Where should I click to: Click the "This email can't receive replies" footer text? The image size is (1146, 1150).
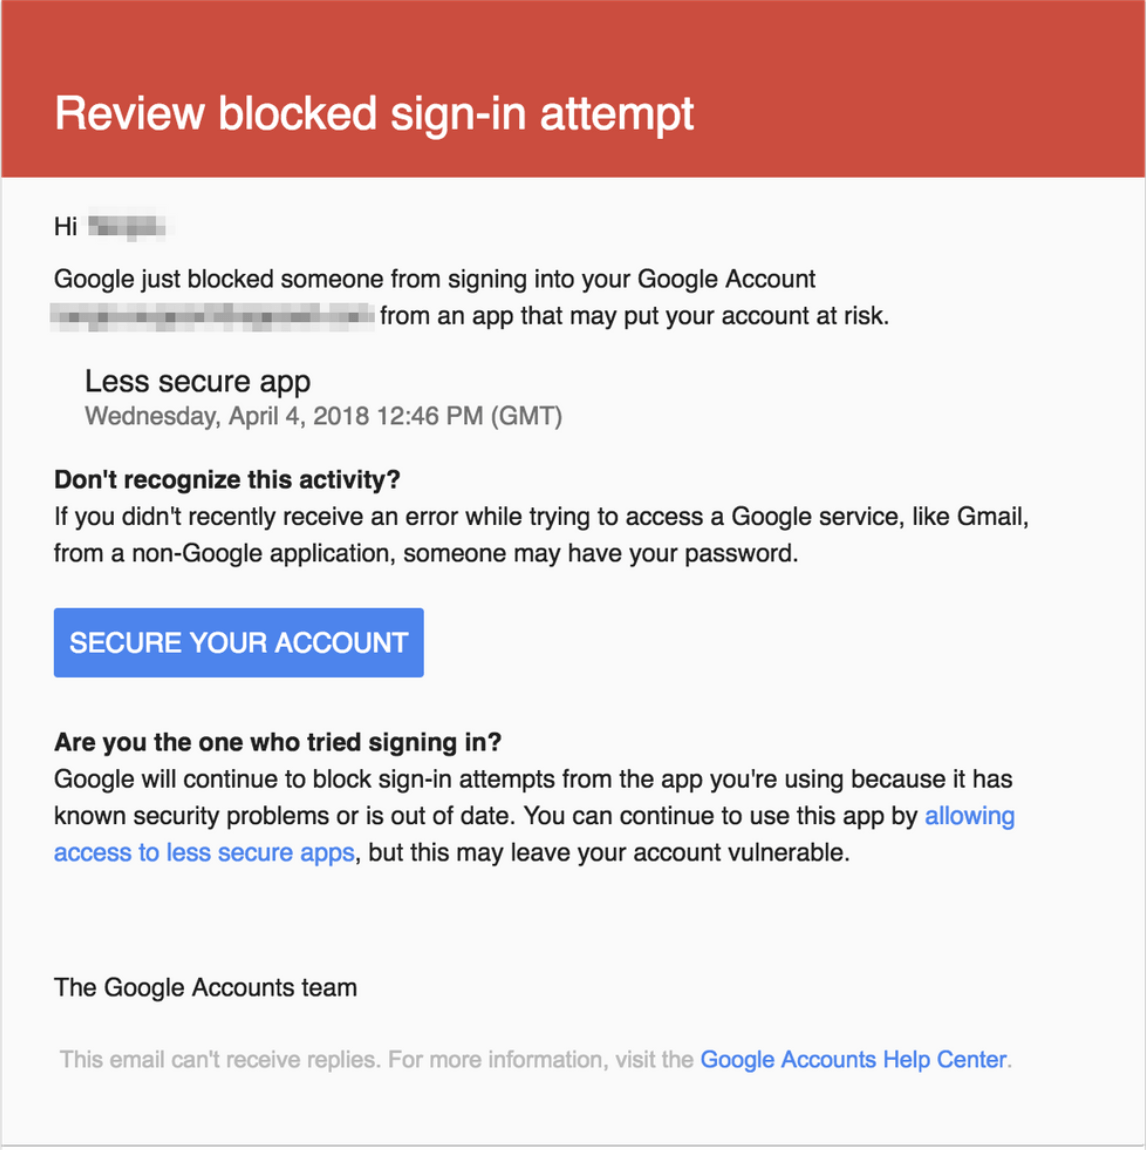(x=220, y=1060)
